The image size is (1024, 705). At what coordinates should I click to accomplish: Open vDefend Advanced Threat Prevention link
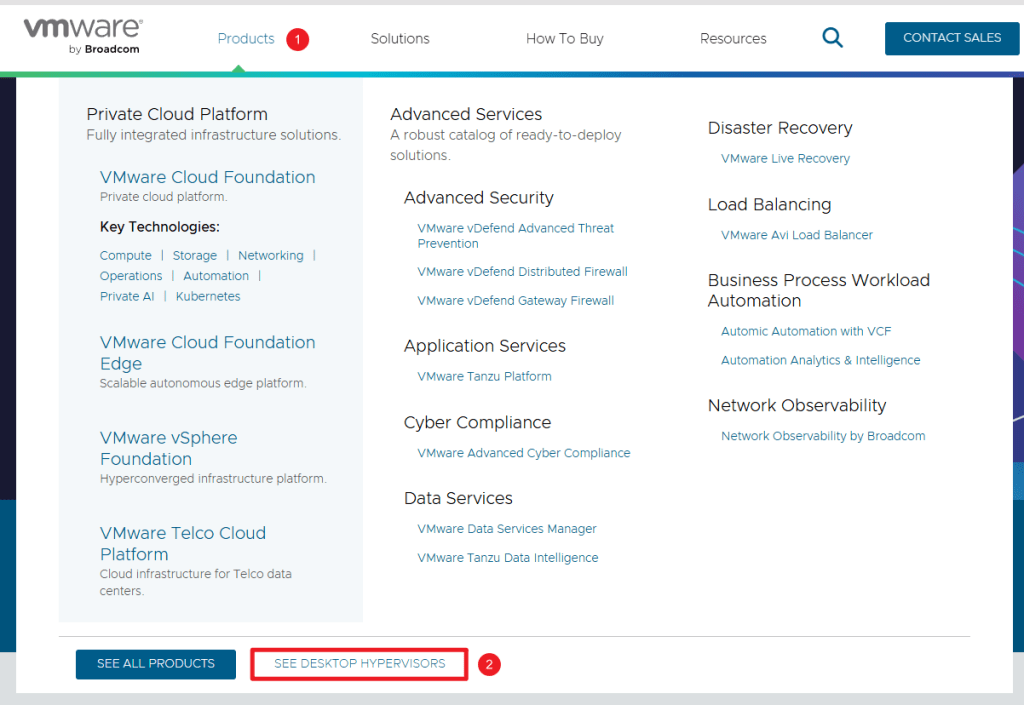515,236
